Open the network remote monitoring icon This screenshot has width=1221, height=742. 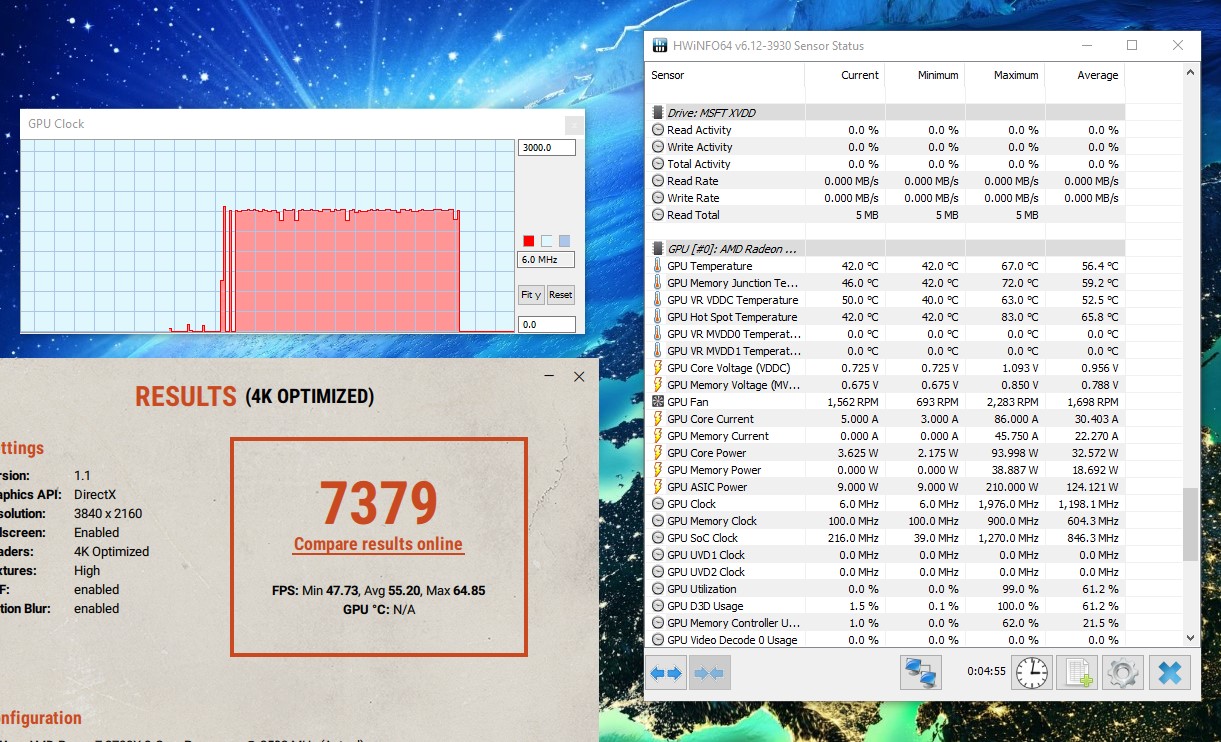tap(921, 673)
